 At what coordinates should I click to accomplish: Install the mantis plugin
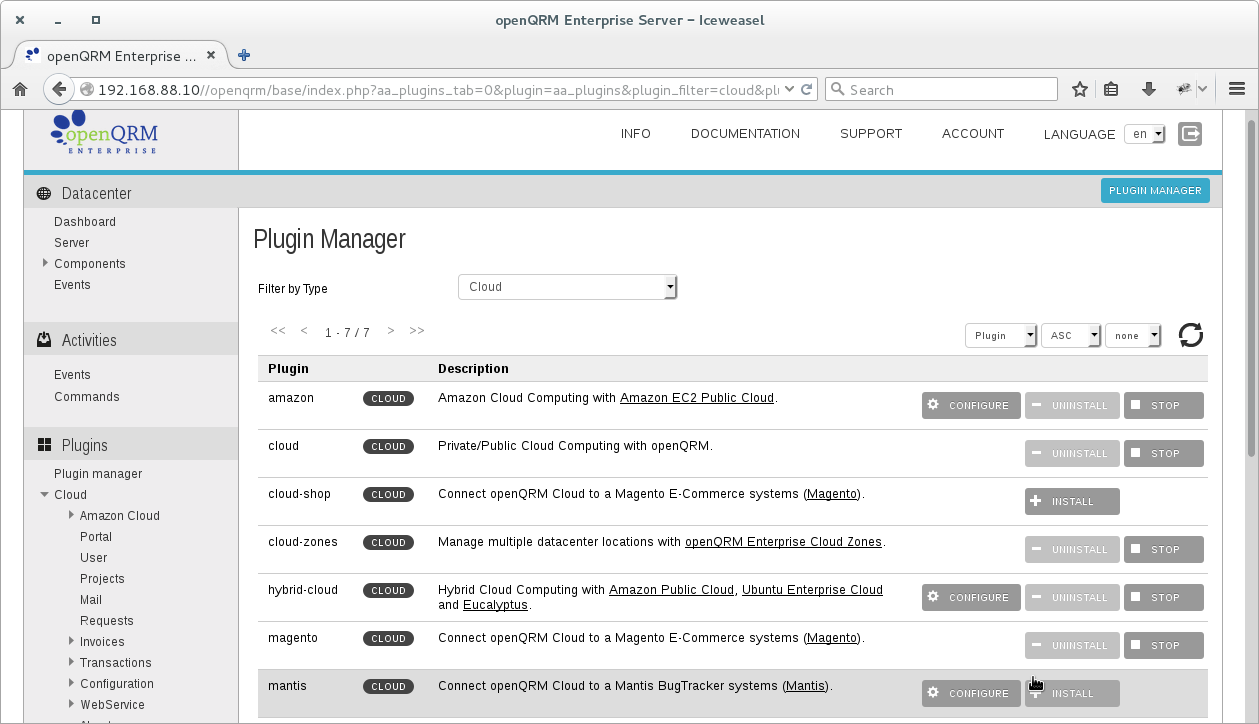coord(1072,693)
